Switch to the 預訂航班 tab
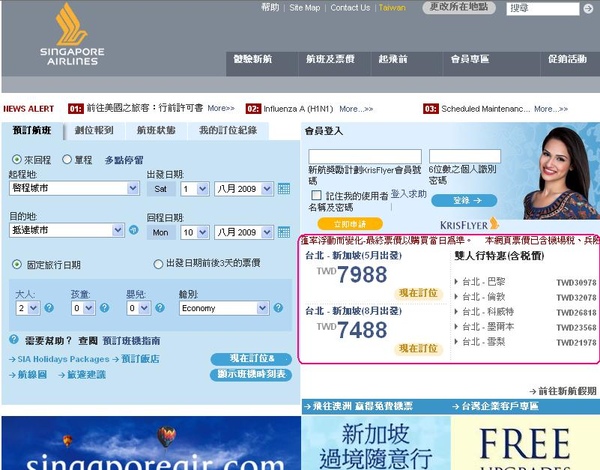The height and width of the screenshot is (470, 600). [32, 131]
